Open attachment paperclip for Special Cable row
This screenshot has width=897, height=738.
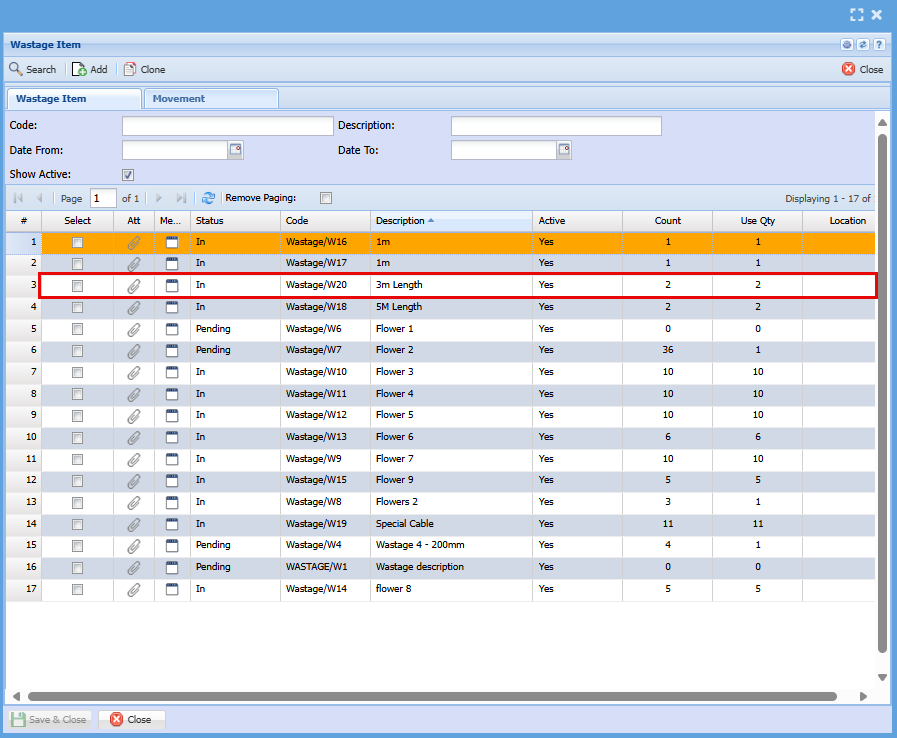point(134,524)
